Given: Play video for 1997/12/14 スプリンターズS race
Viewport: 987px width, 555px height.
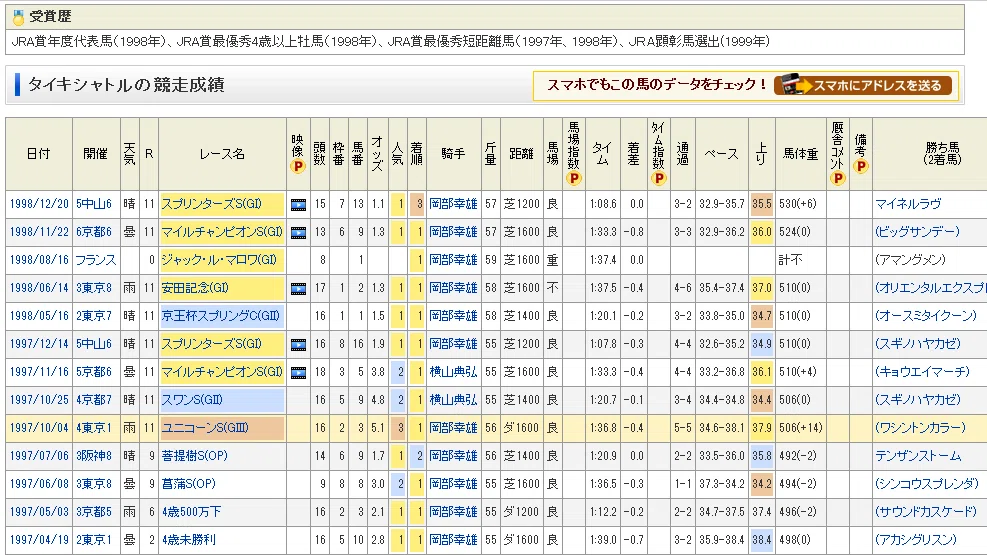Looking at the screenshot, I should click(x=298, y=344).
